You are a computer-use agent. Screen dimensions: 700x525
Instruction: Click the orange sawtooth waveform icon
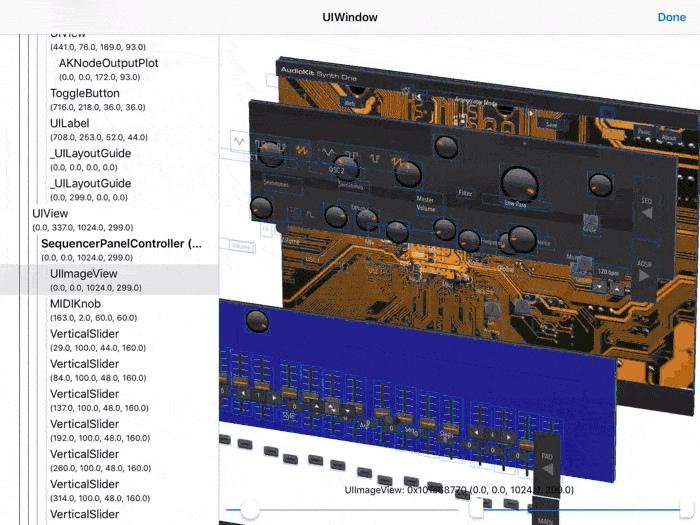(302, 150)
